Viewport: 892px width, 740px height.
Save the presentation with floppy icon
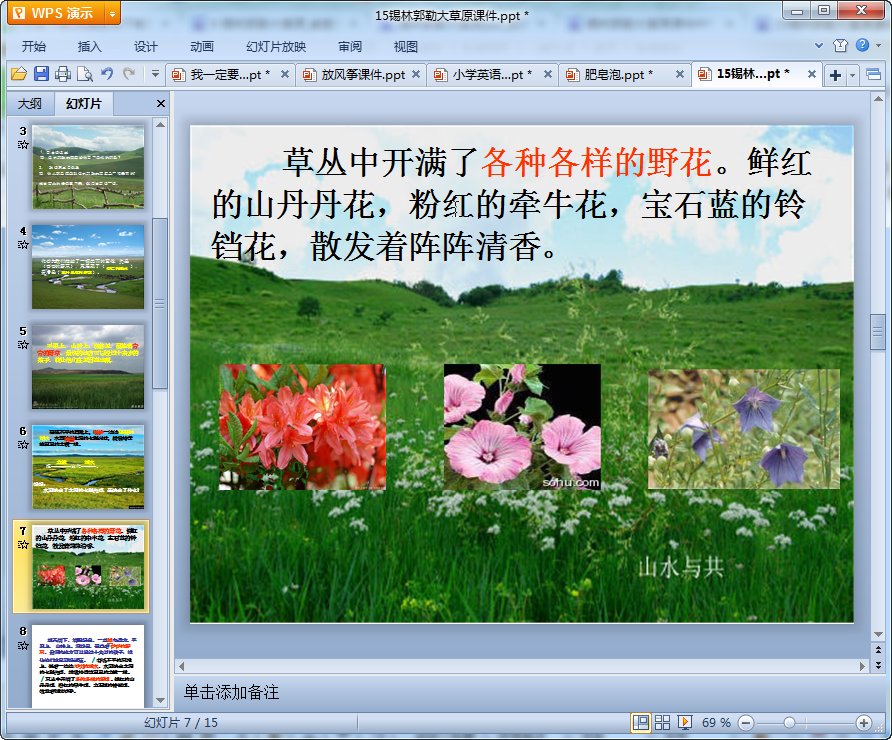41,75
